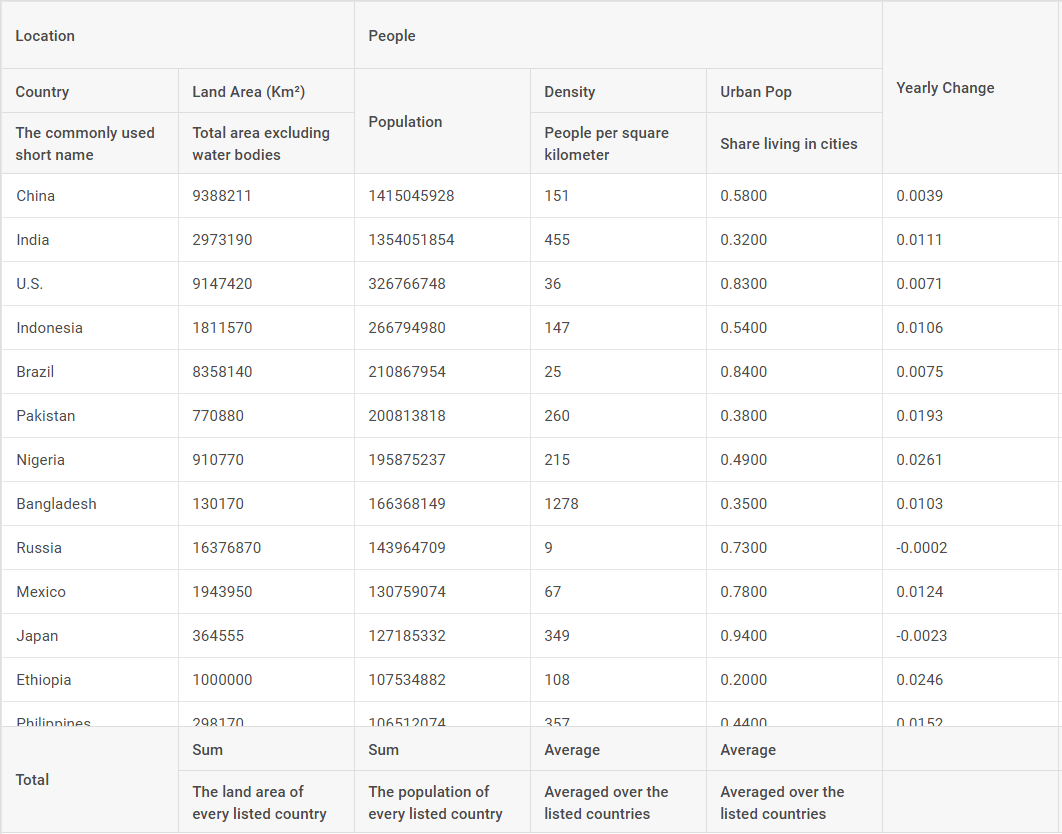Click U.S. density value 36
The image size is (1062, 834).
coord(618,284)
